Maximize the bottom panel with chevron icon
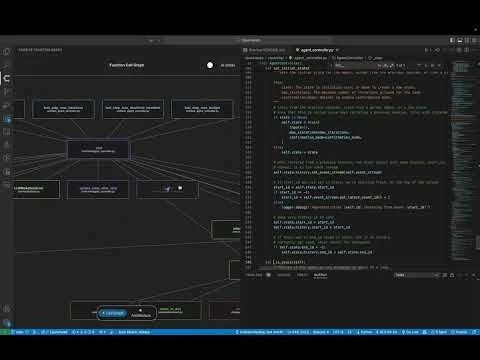The image size is (480, 360). pyautogui.click(x=466, y=275)
